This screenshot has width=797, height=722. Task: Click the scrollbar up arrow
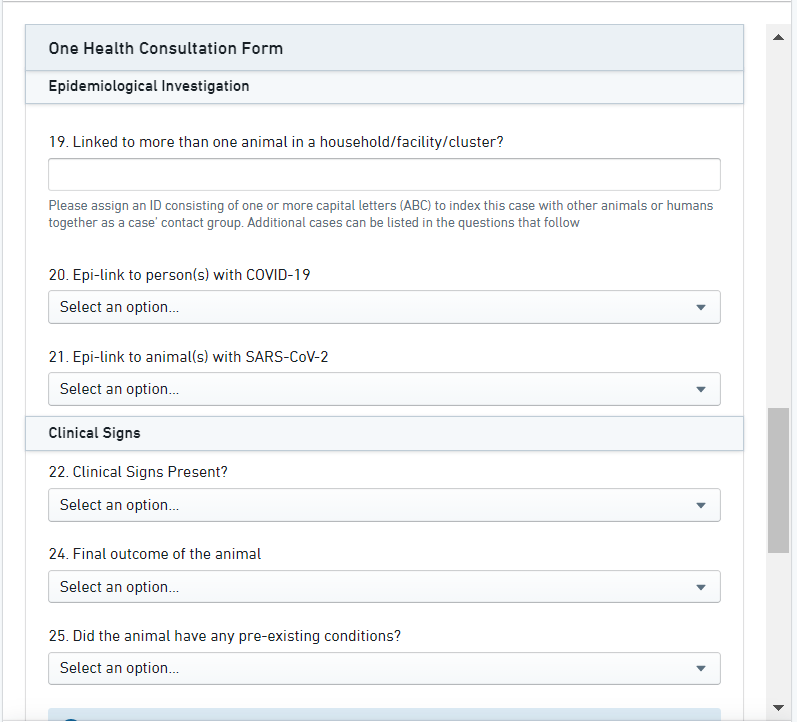pyautogui.click(x=778, y=38)
